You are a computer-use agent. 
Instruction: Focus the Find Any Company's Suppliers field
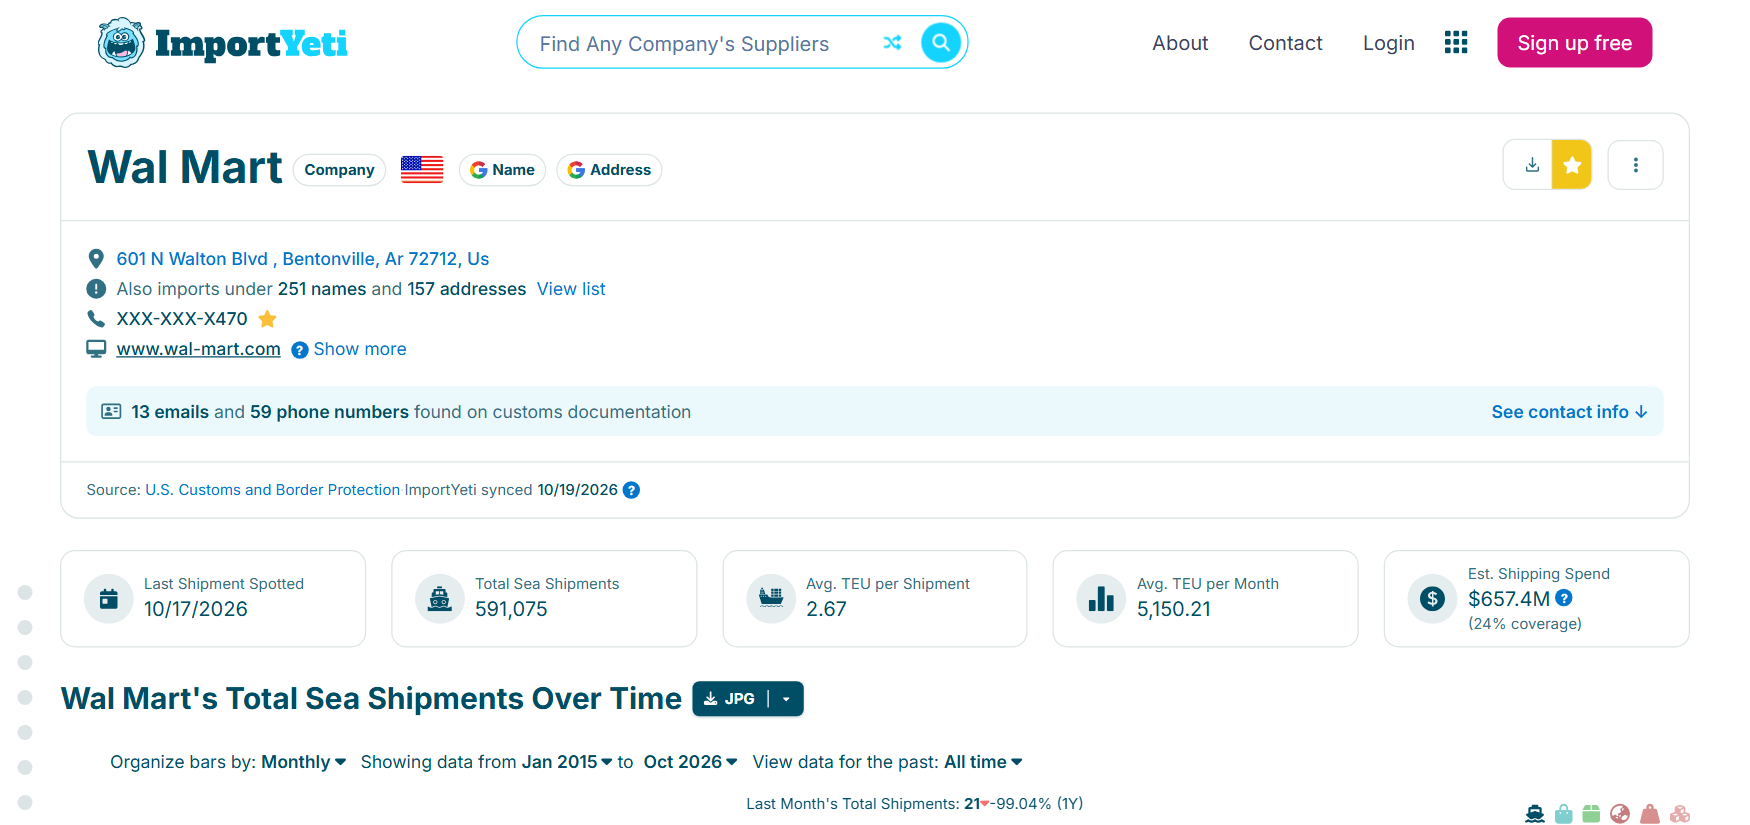[x=700, y=43]
